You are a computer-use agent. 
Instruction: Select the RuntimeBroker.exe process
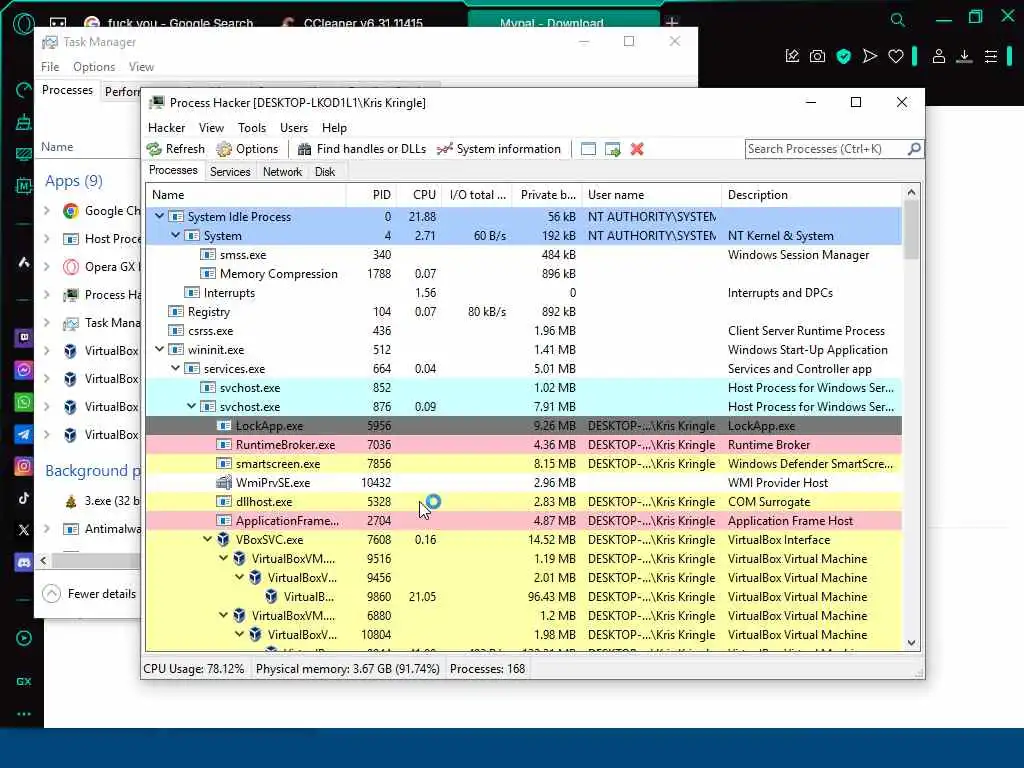tap(524, 445)
